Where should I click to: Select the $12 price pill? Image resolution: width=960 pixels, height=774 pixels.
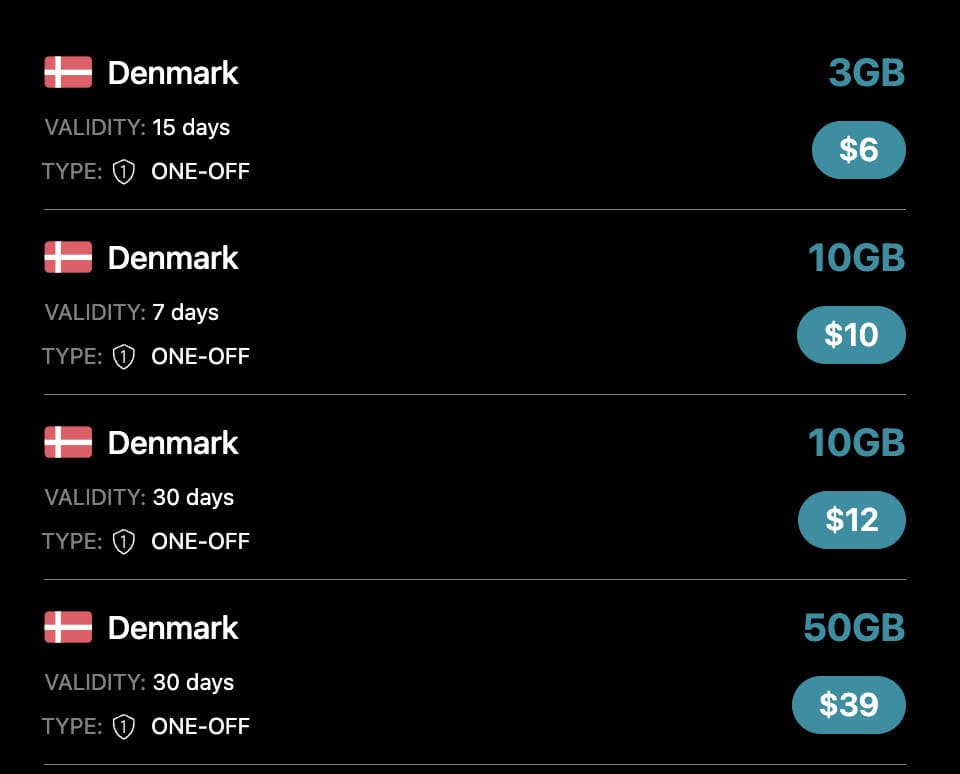tap(851, 520)
